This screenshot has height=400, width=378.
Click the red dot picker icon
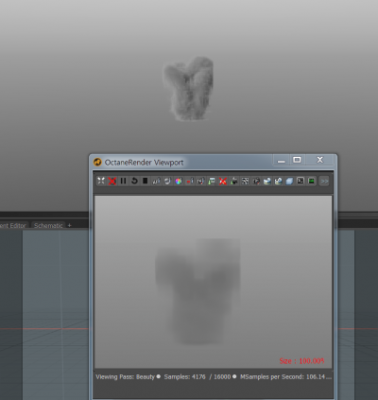(190, 181)
